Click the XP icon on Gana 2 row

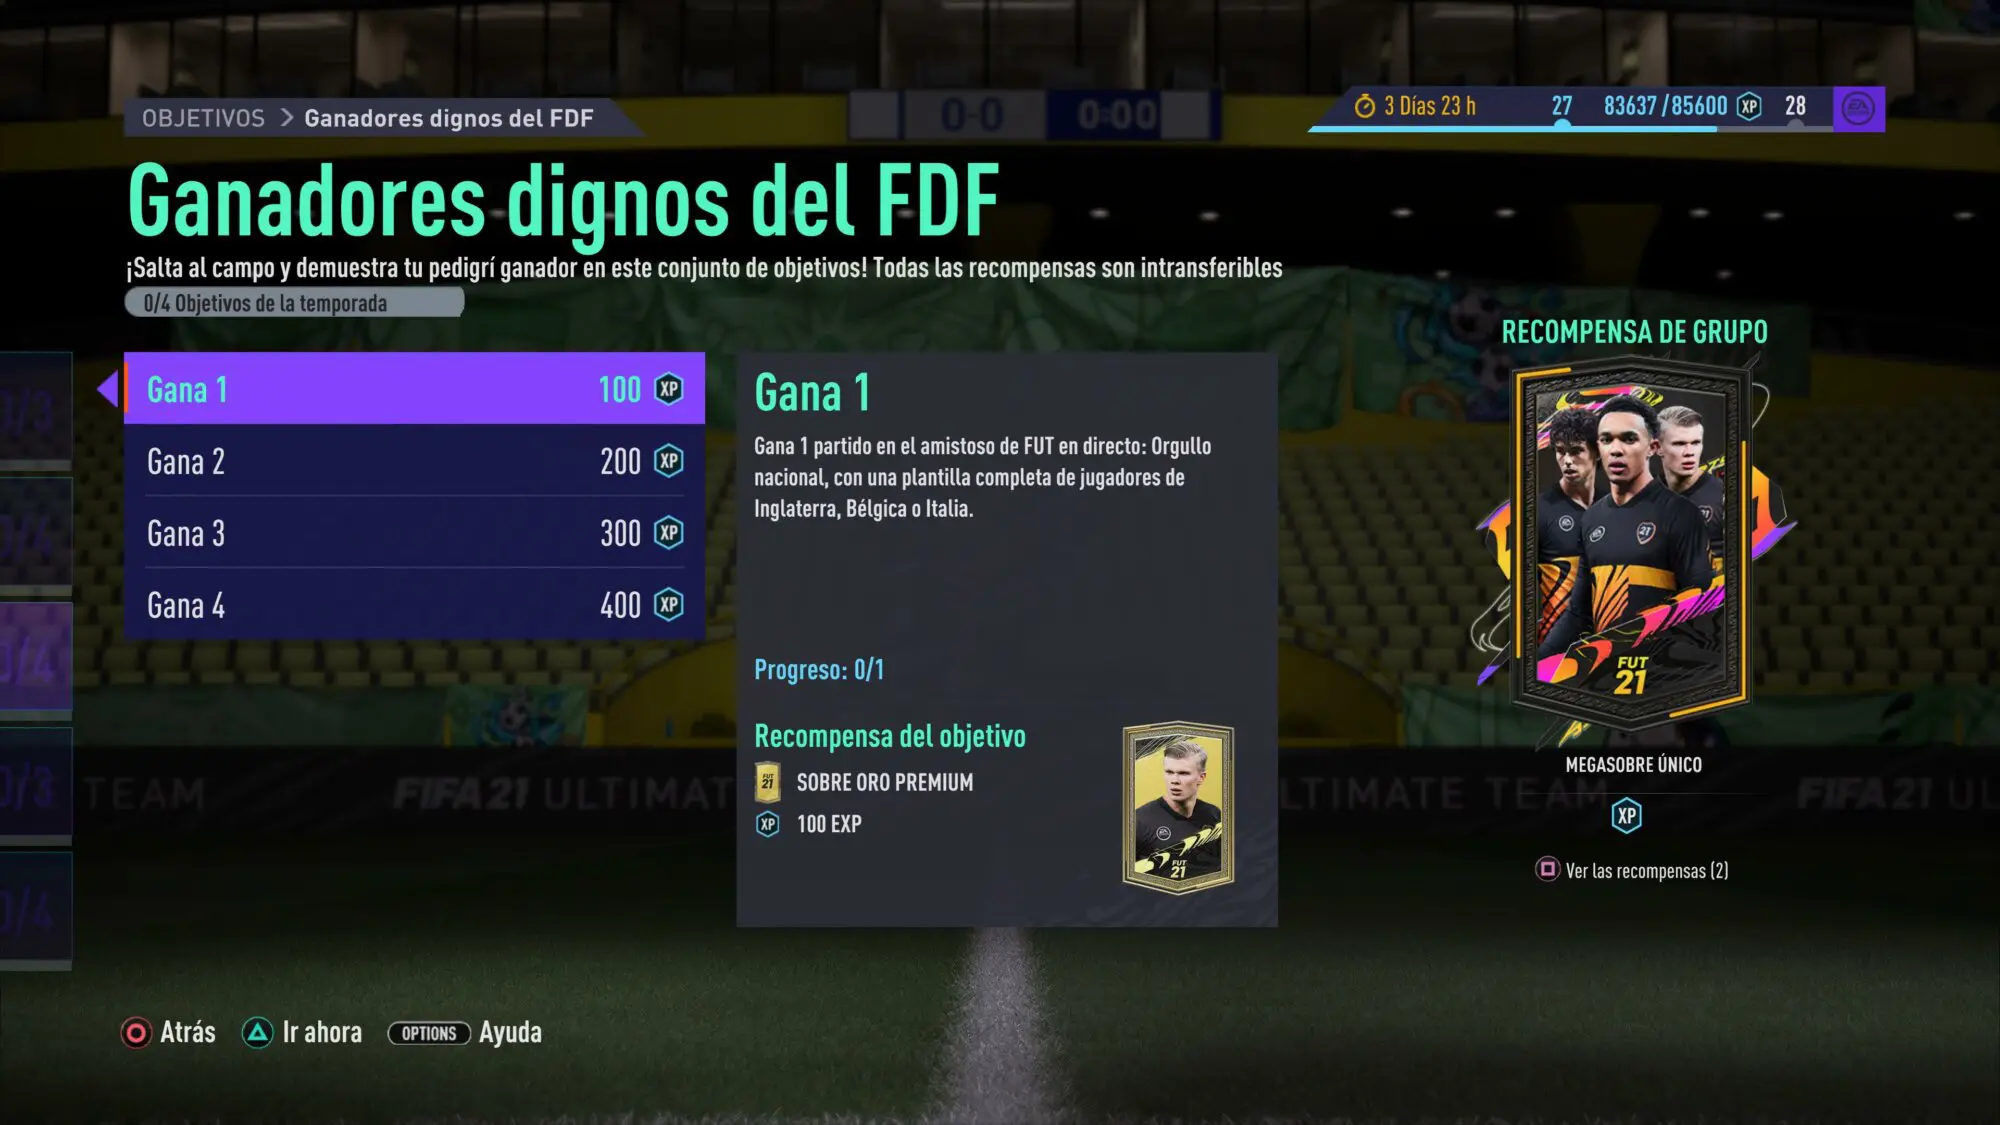(669, 461)
